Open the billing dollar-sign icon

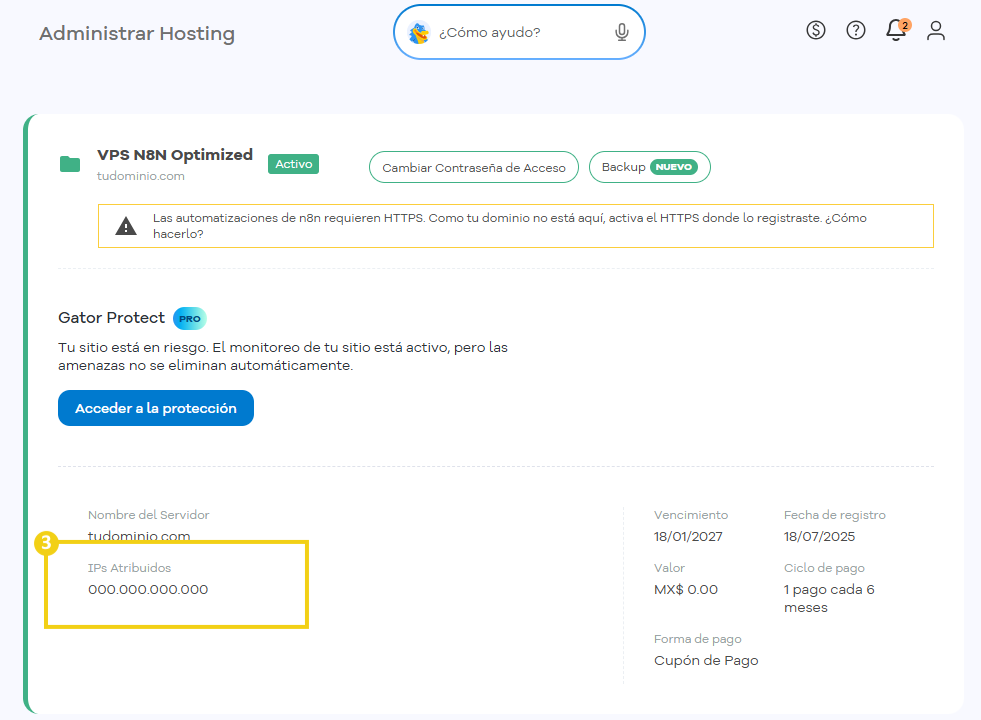pyautogui.click(x=816, y=30)
